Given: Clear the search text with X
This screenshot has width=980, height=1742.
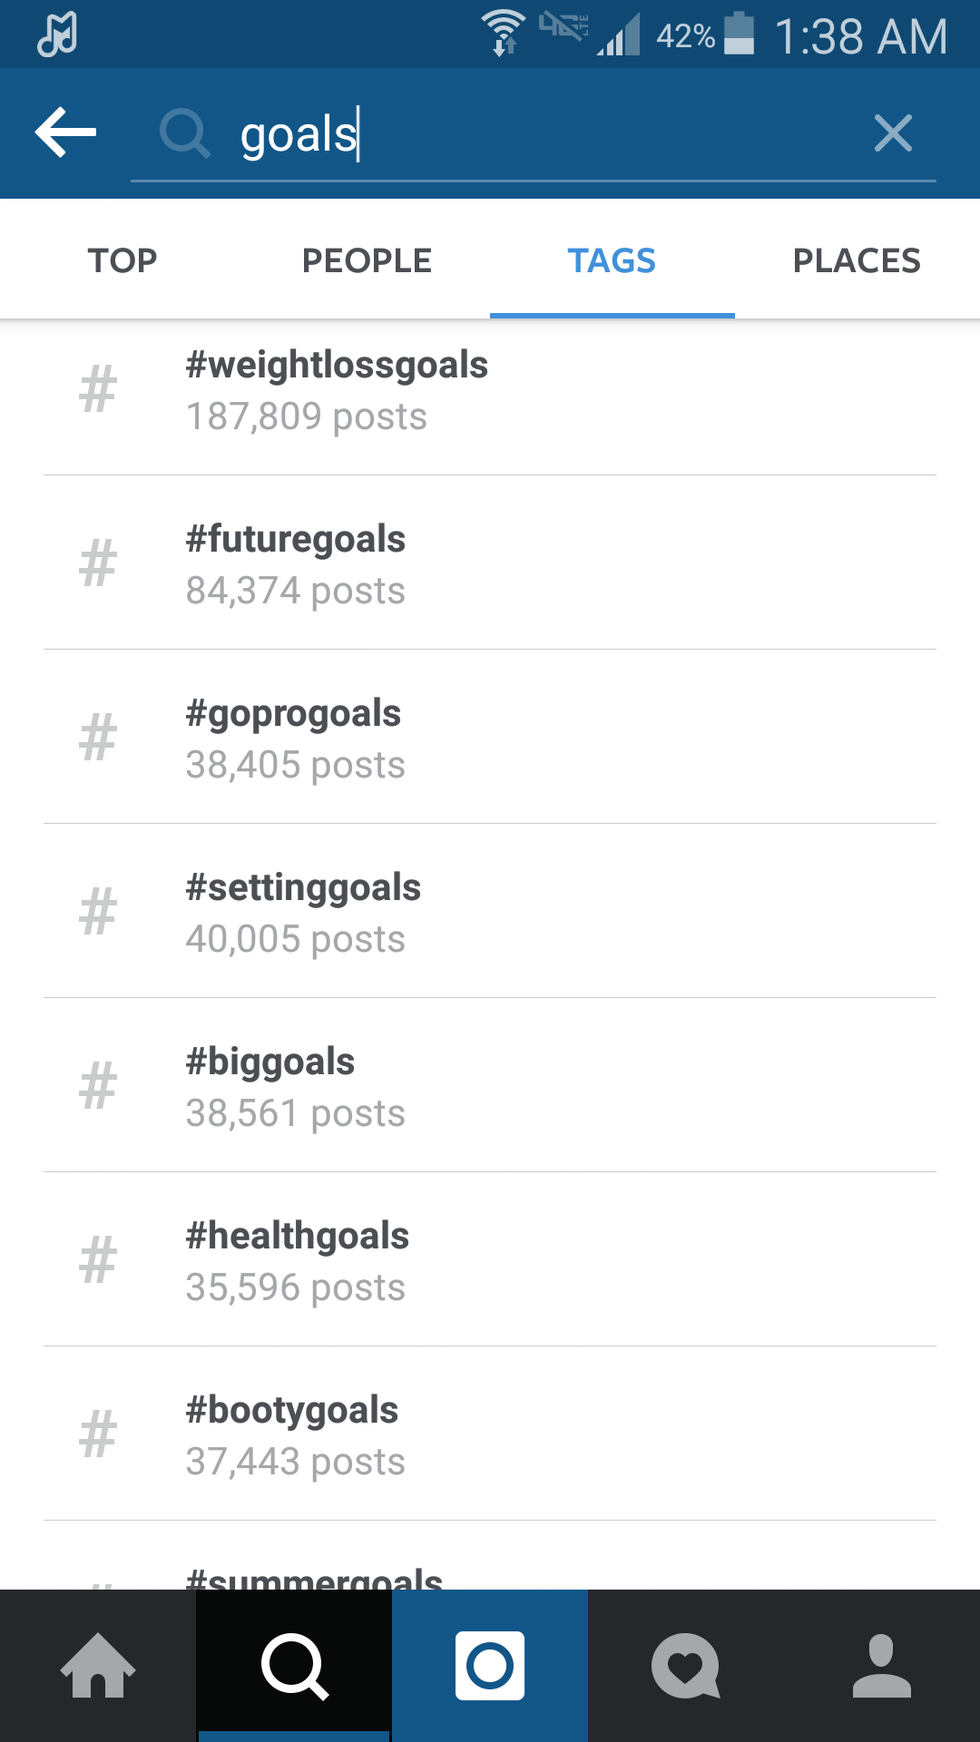Looking at the screenshot, I should (892, 133).
